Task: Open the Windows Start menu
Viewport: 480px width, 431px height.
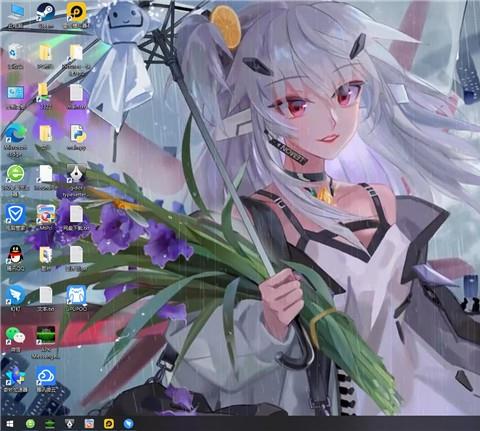Action: click(x=10, y=424)
